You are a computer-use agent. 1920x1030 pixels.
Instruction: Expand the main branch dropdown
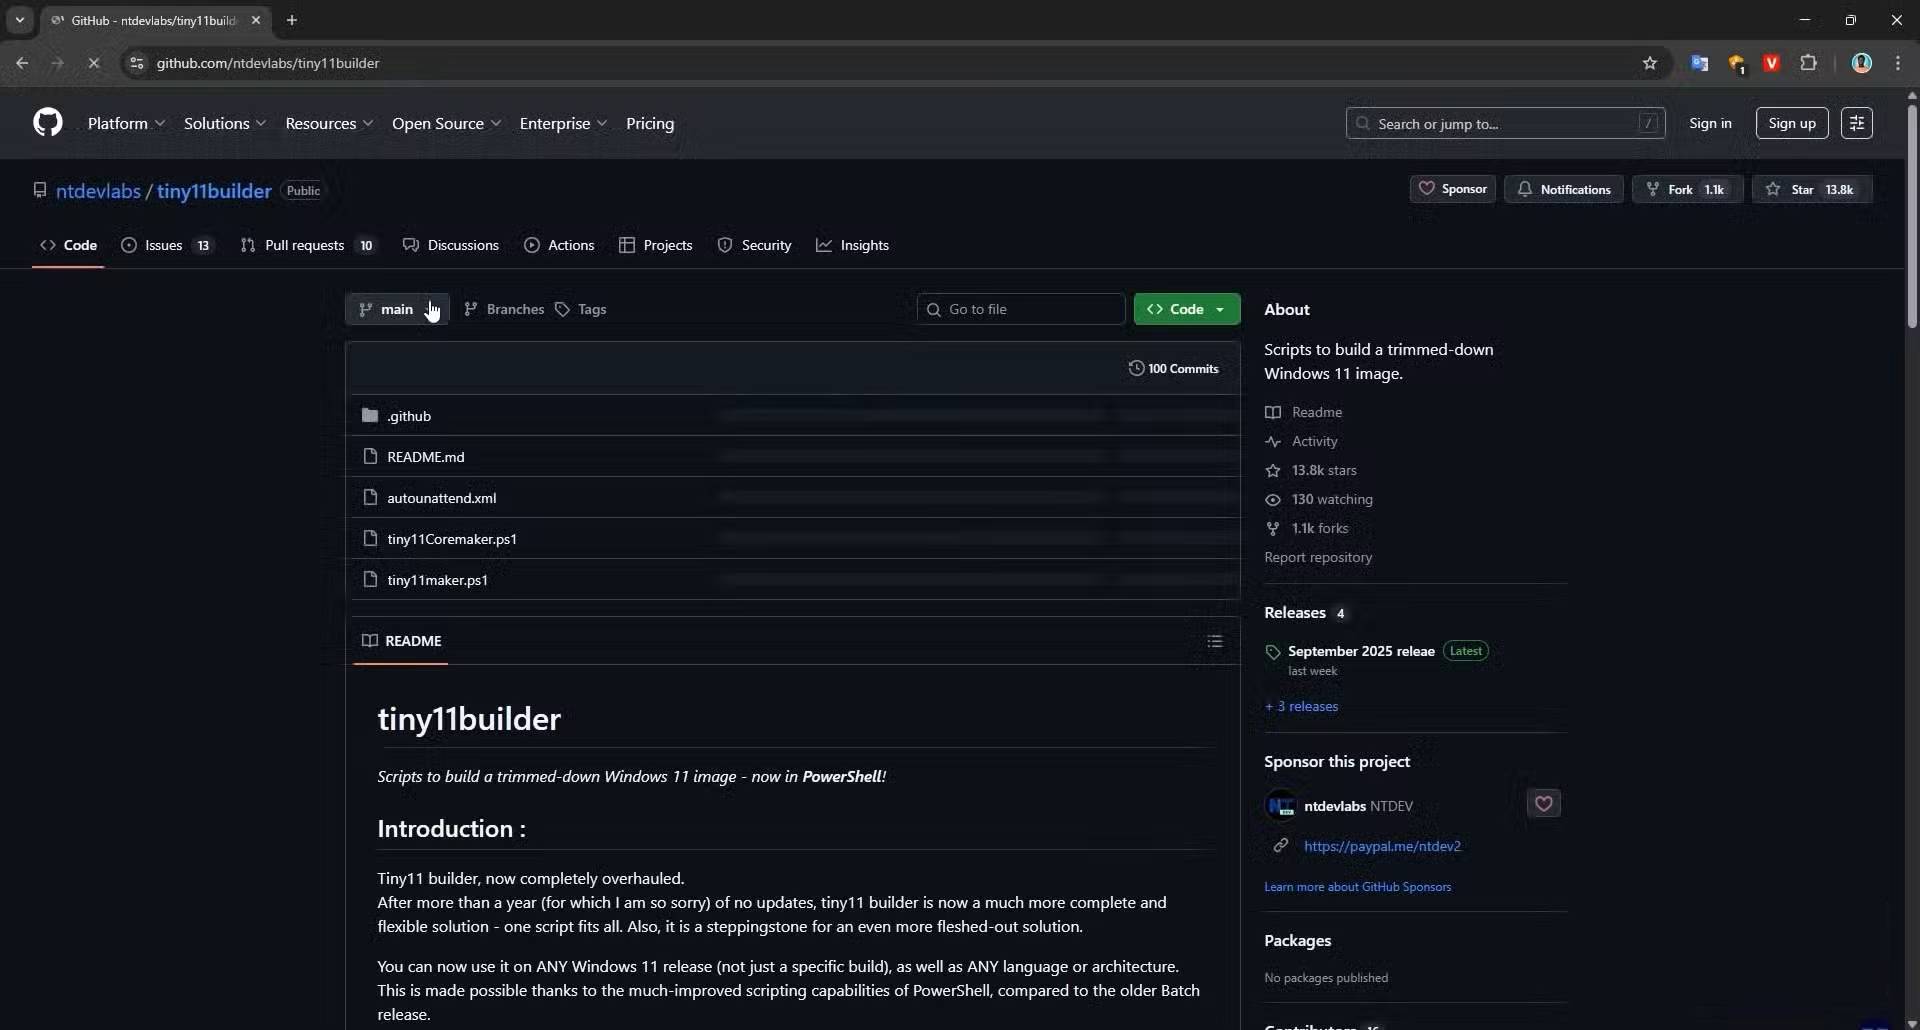(397, 309)
